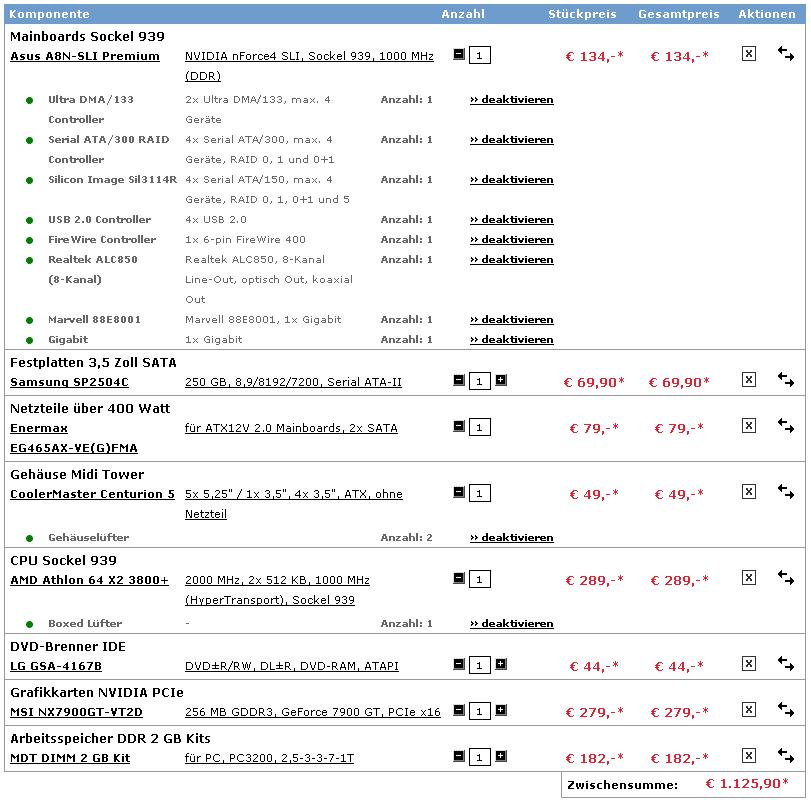Deactivate the Realtek ALC850 audio
The width and height of the screenshot is (811, 802).
pyautogui.click(x=512, y=260)
